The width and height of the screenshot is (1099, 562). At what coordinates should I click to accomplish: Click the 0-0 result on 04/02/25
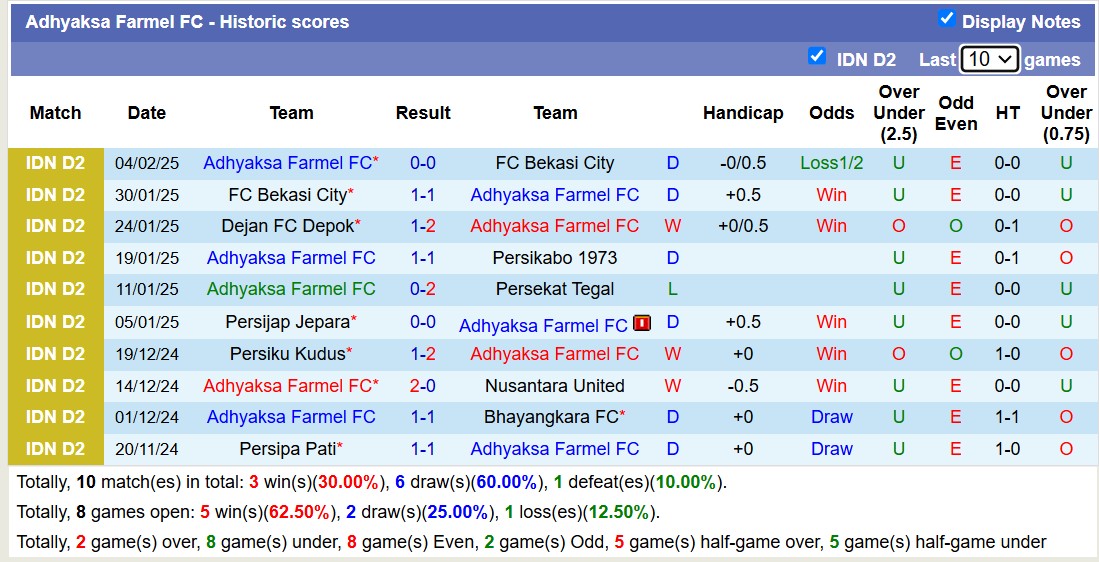pyautogui.click(x=423, y=163)
